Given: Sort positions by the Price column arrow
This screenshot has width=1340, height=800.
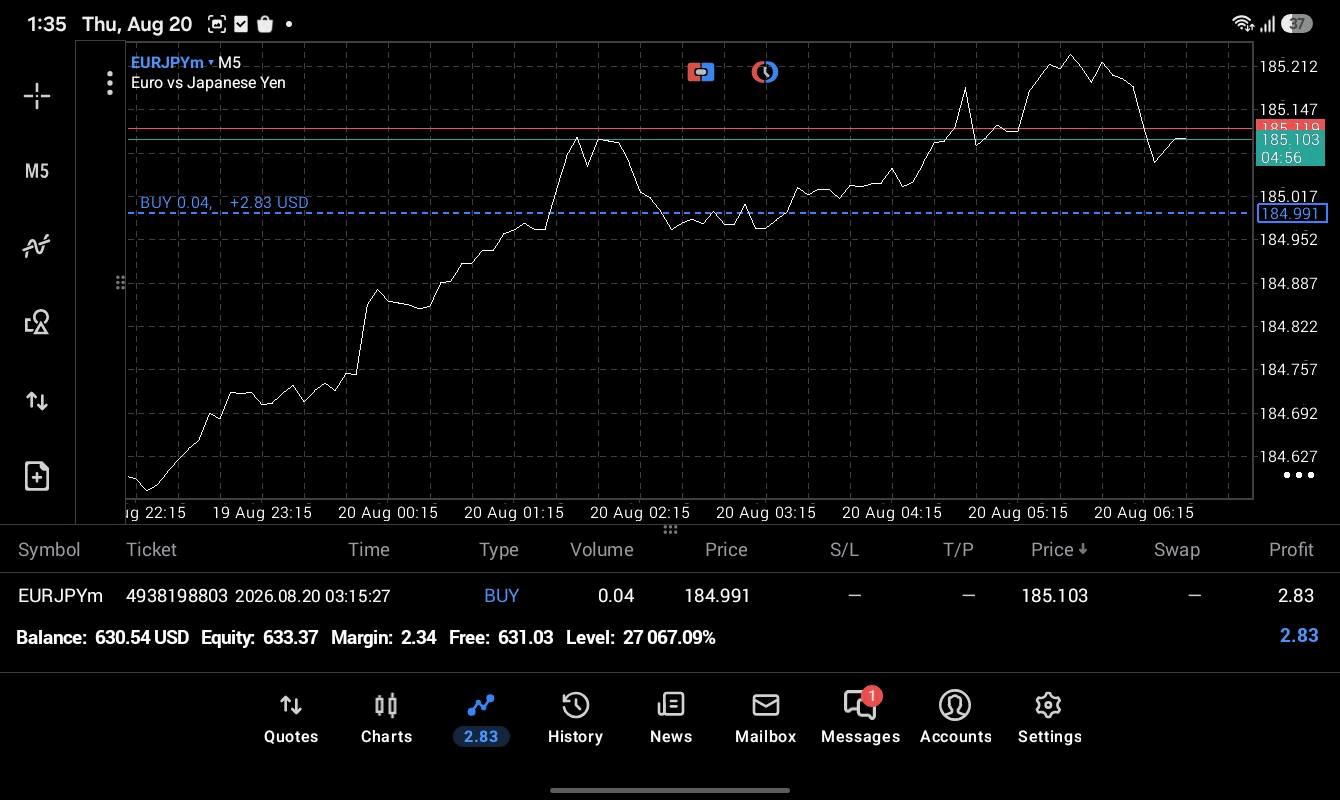Looking at the screenshot, I should pos(1060,549).
